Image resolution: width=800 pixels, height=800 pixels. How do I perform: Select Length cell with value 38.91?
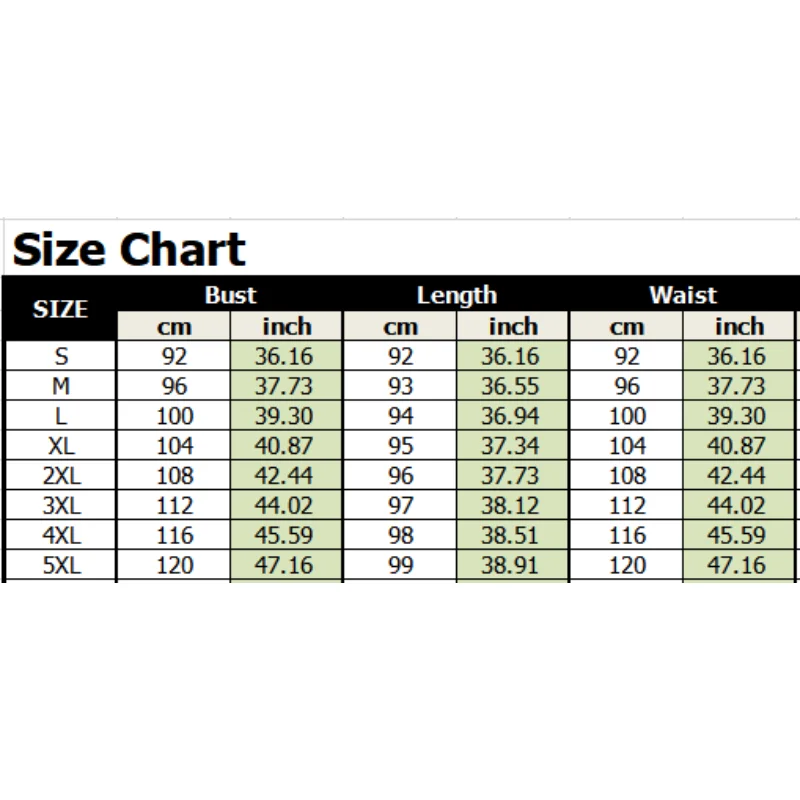pyautogui.click(x=513, y=566)
